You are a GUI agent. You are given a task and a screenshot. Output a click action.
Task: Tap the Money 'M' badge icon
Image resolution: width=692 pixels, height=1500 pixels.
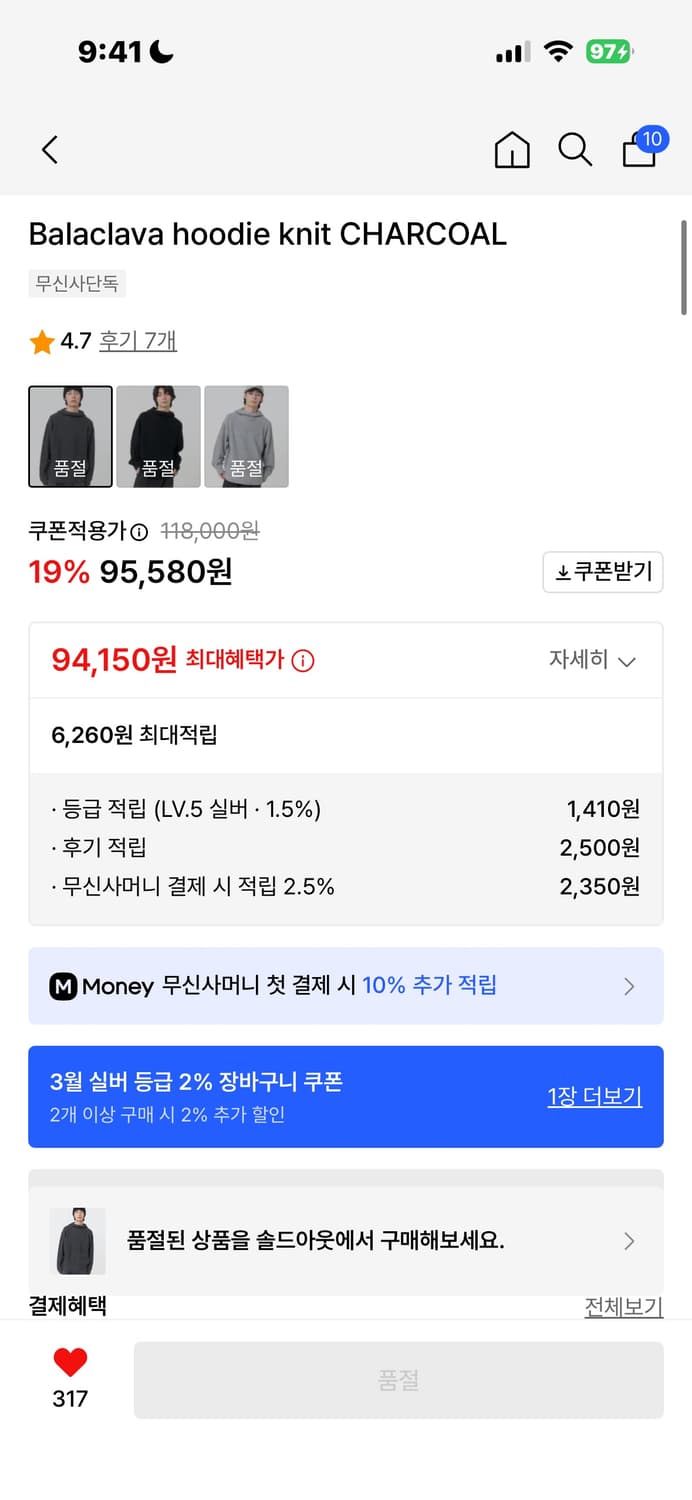point(64,987)
